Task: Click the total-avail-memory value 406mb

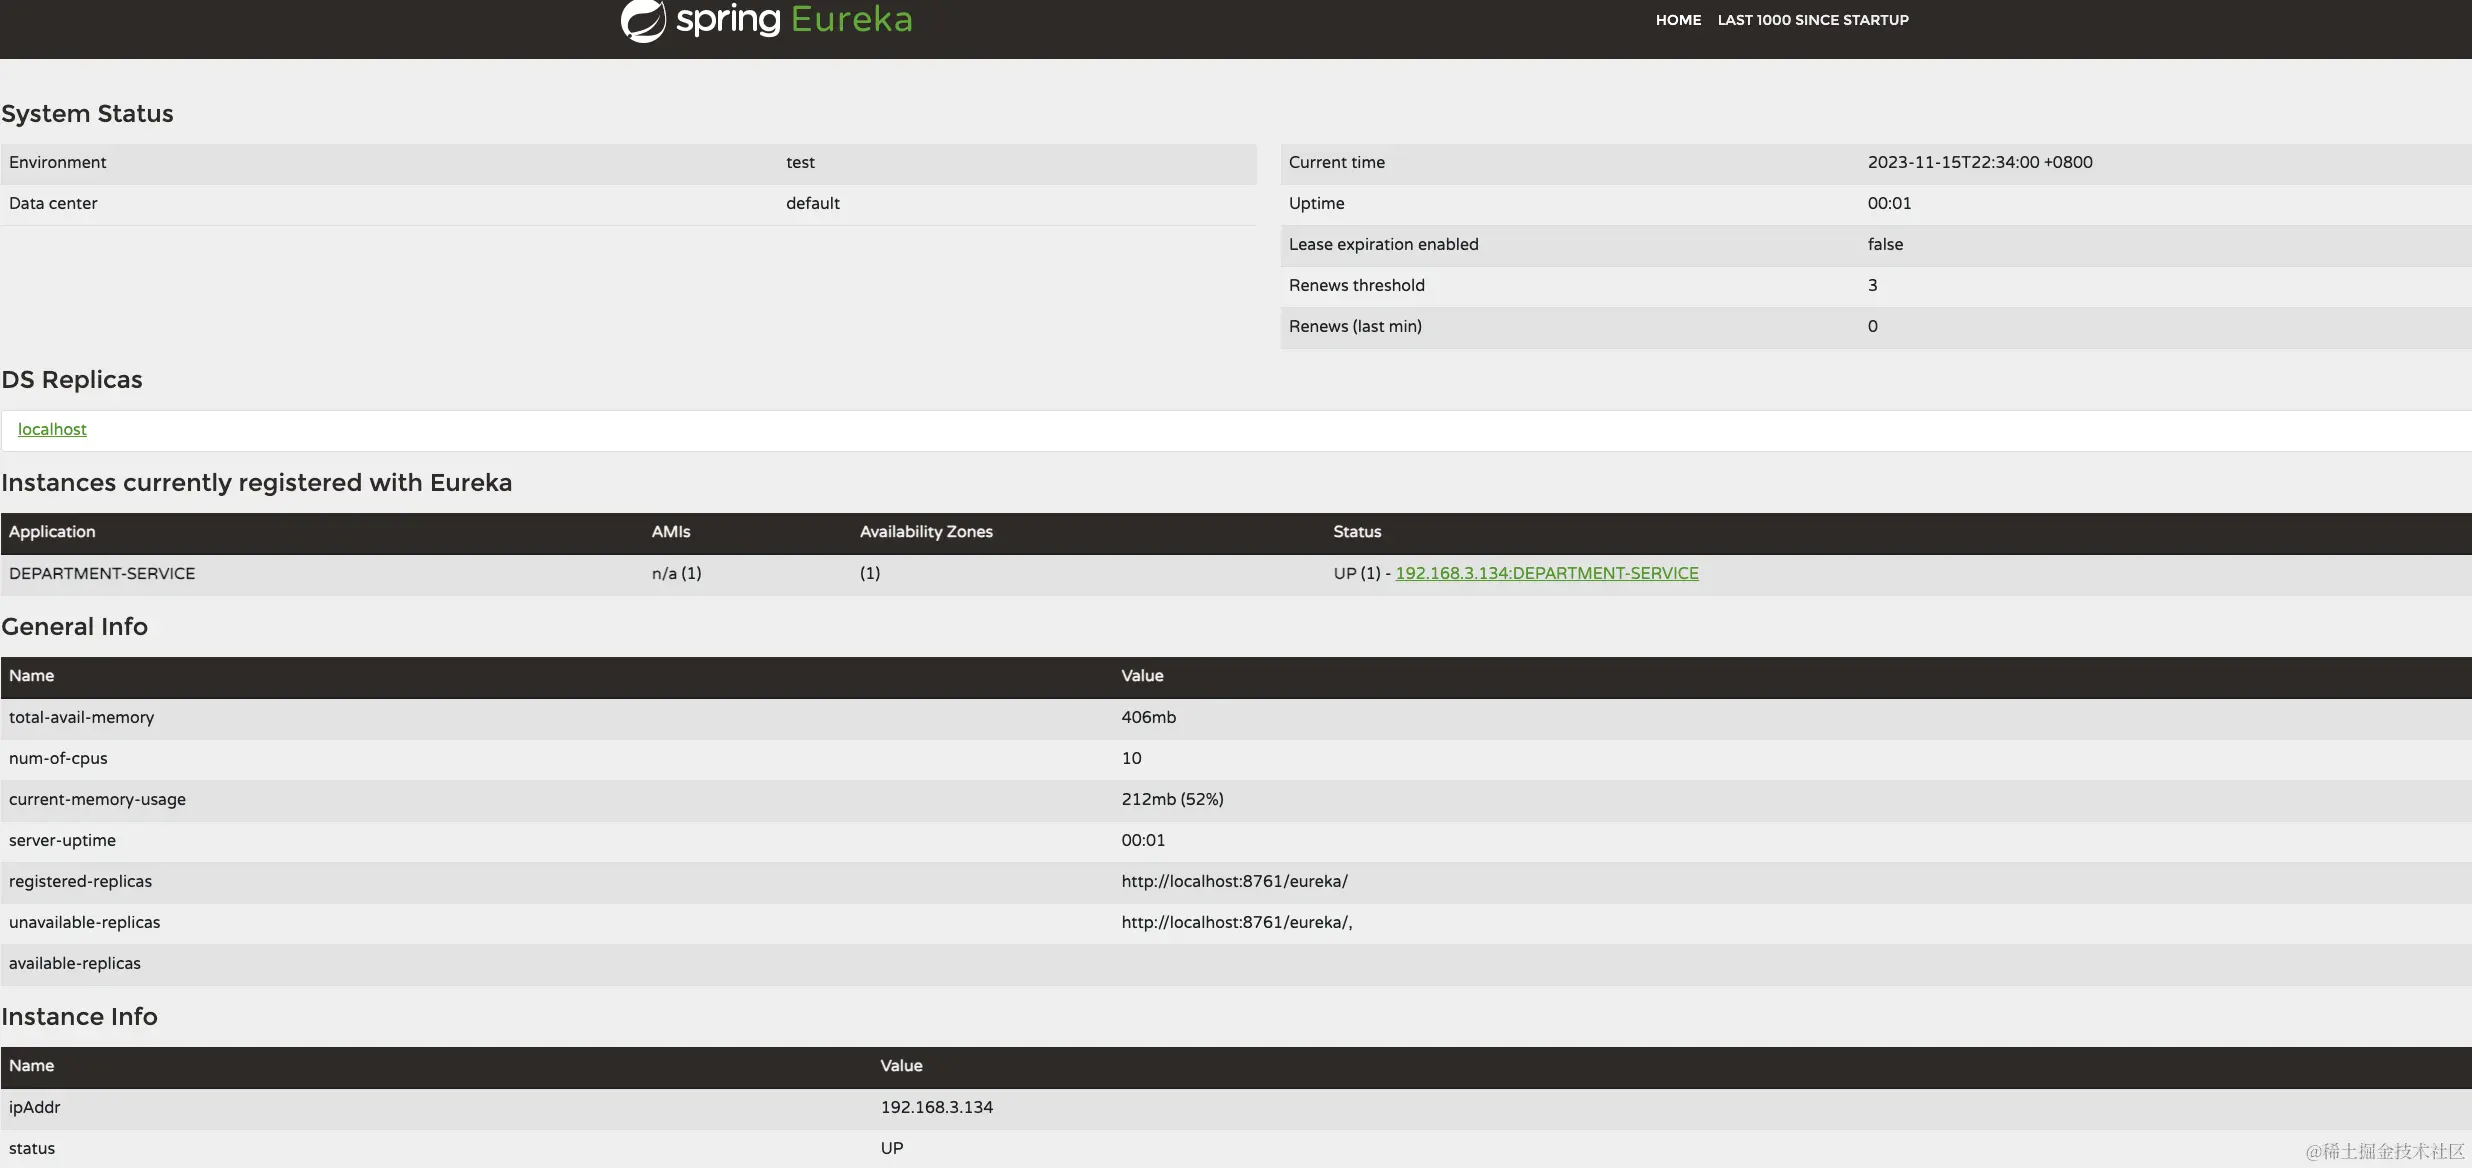Action: 1148,717
